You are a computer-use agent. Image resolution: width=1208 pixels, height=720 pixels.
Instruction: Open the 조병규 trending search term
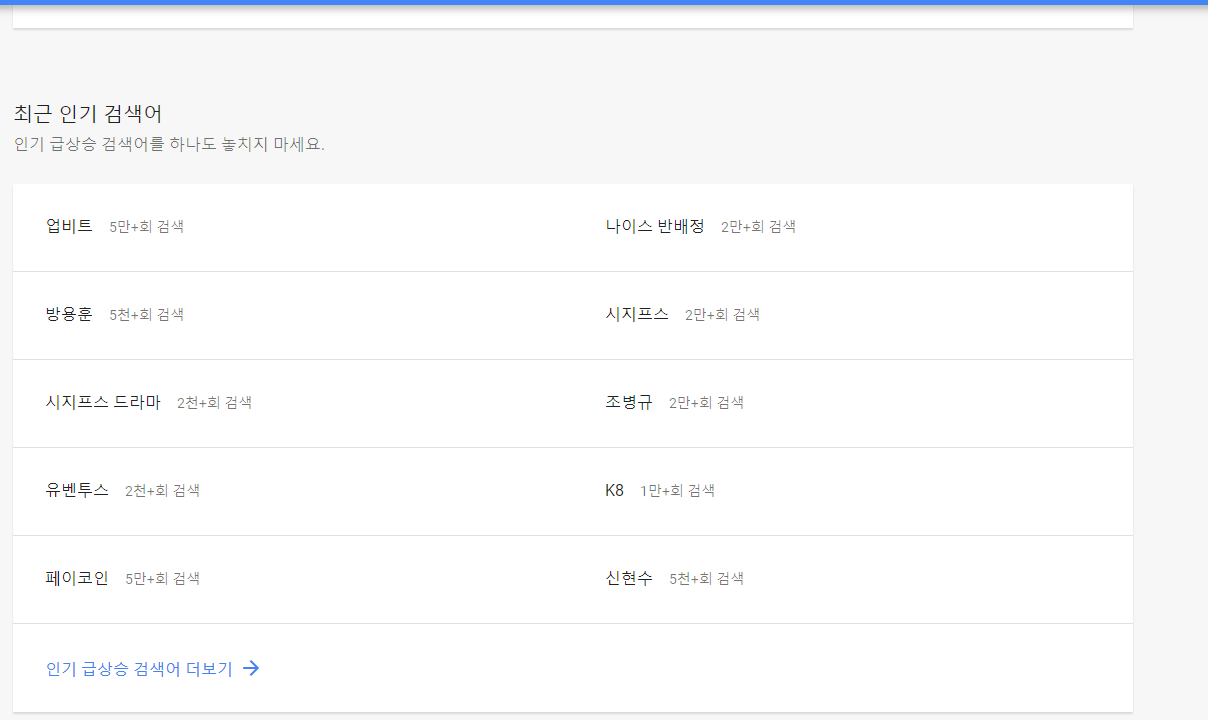[x=629, y=402]
